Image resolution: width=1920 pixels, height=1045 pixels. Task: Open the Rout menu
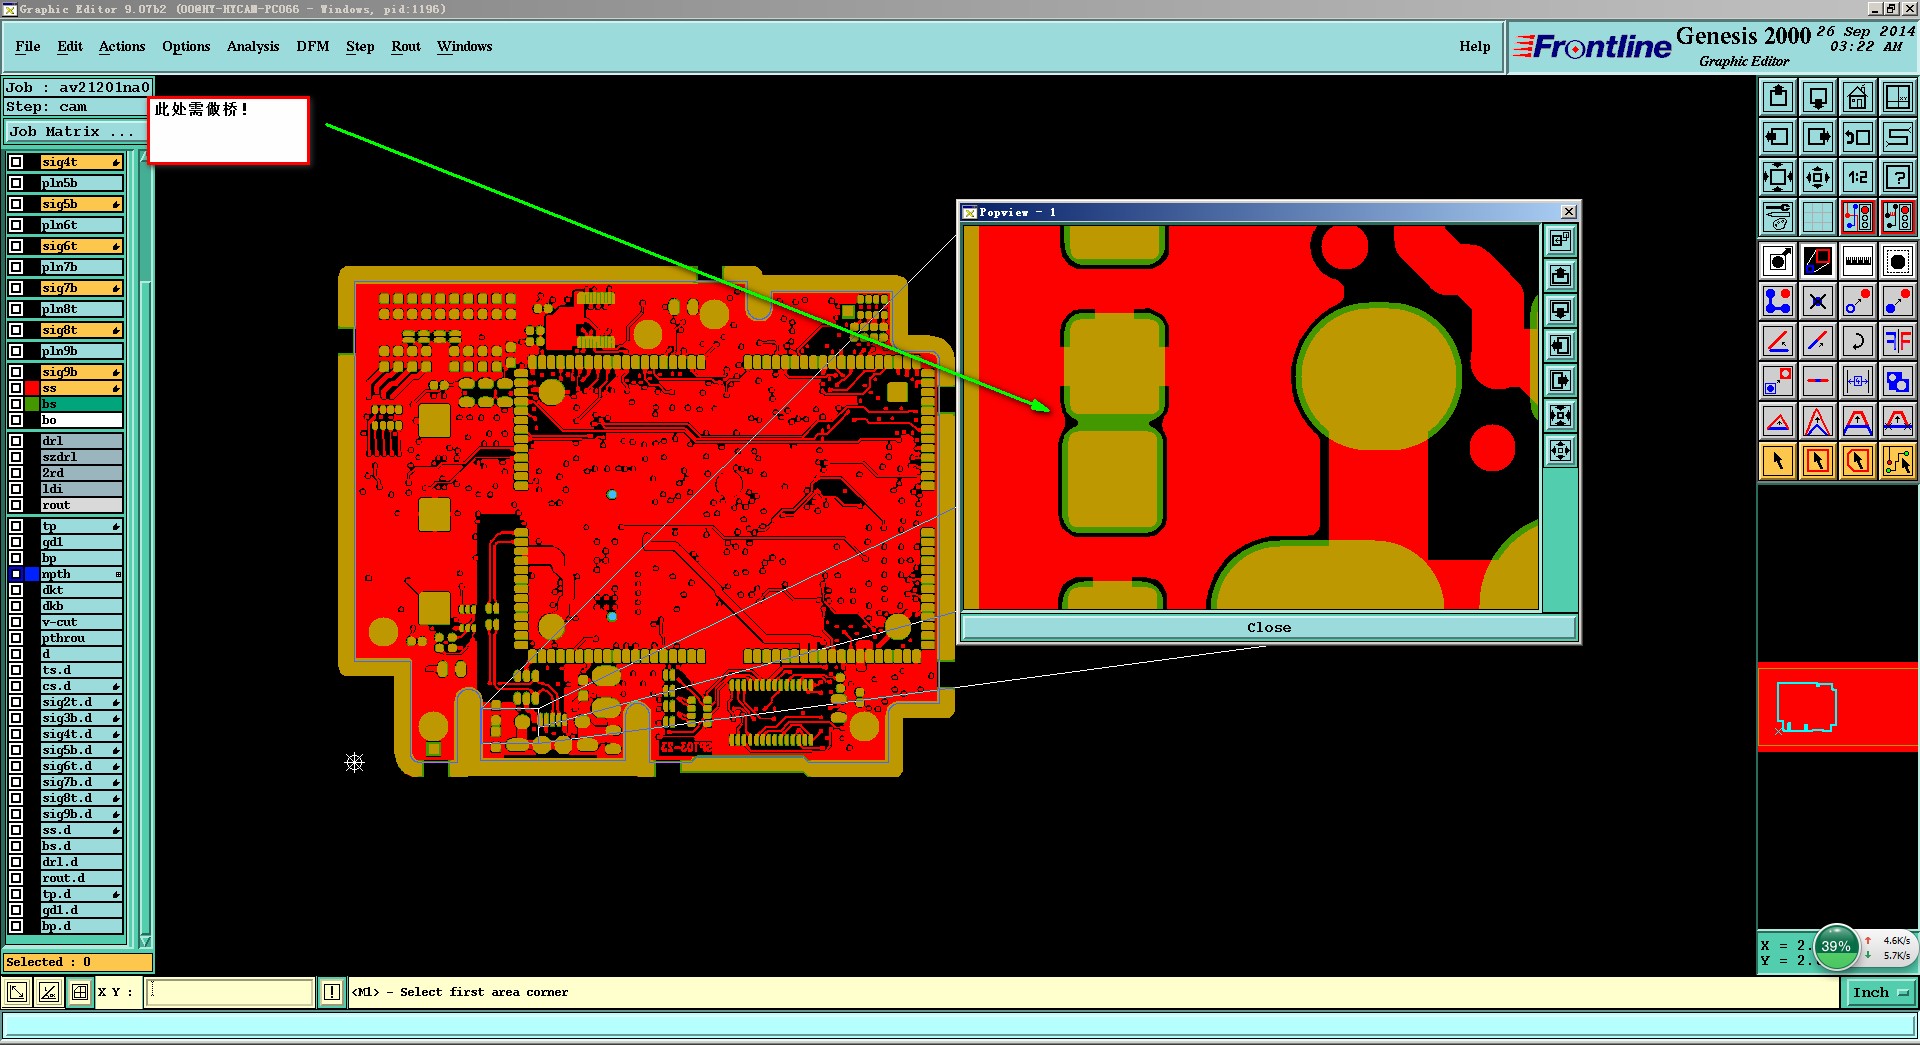tap(406, 46)
